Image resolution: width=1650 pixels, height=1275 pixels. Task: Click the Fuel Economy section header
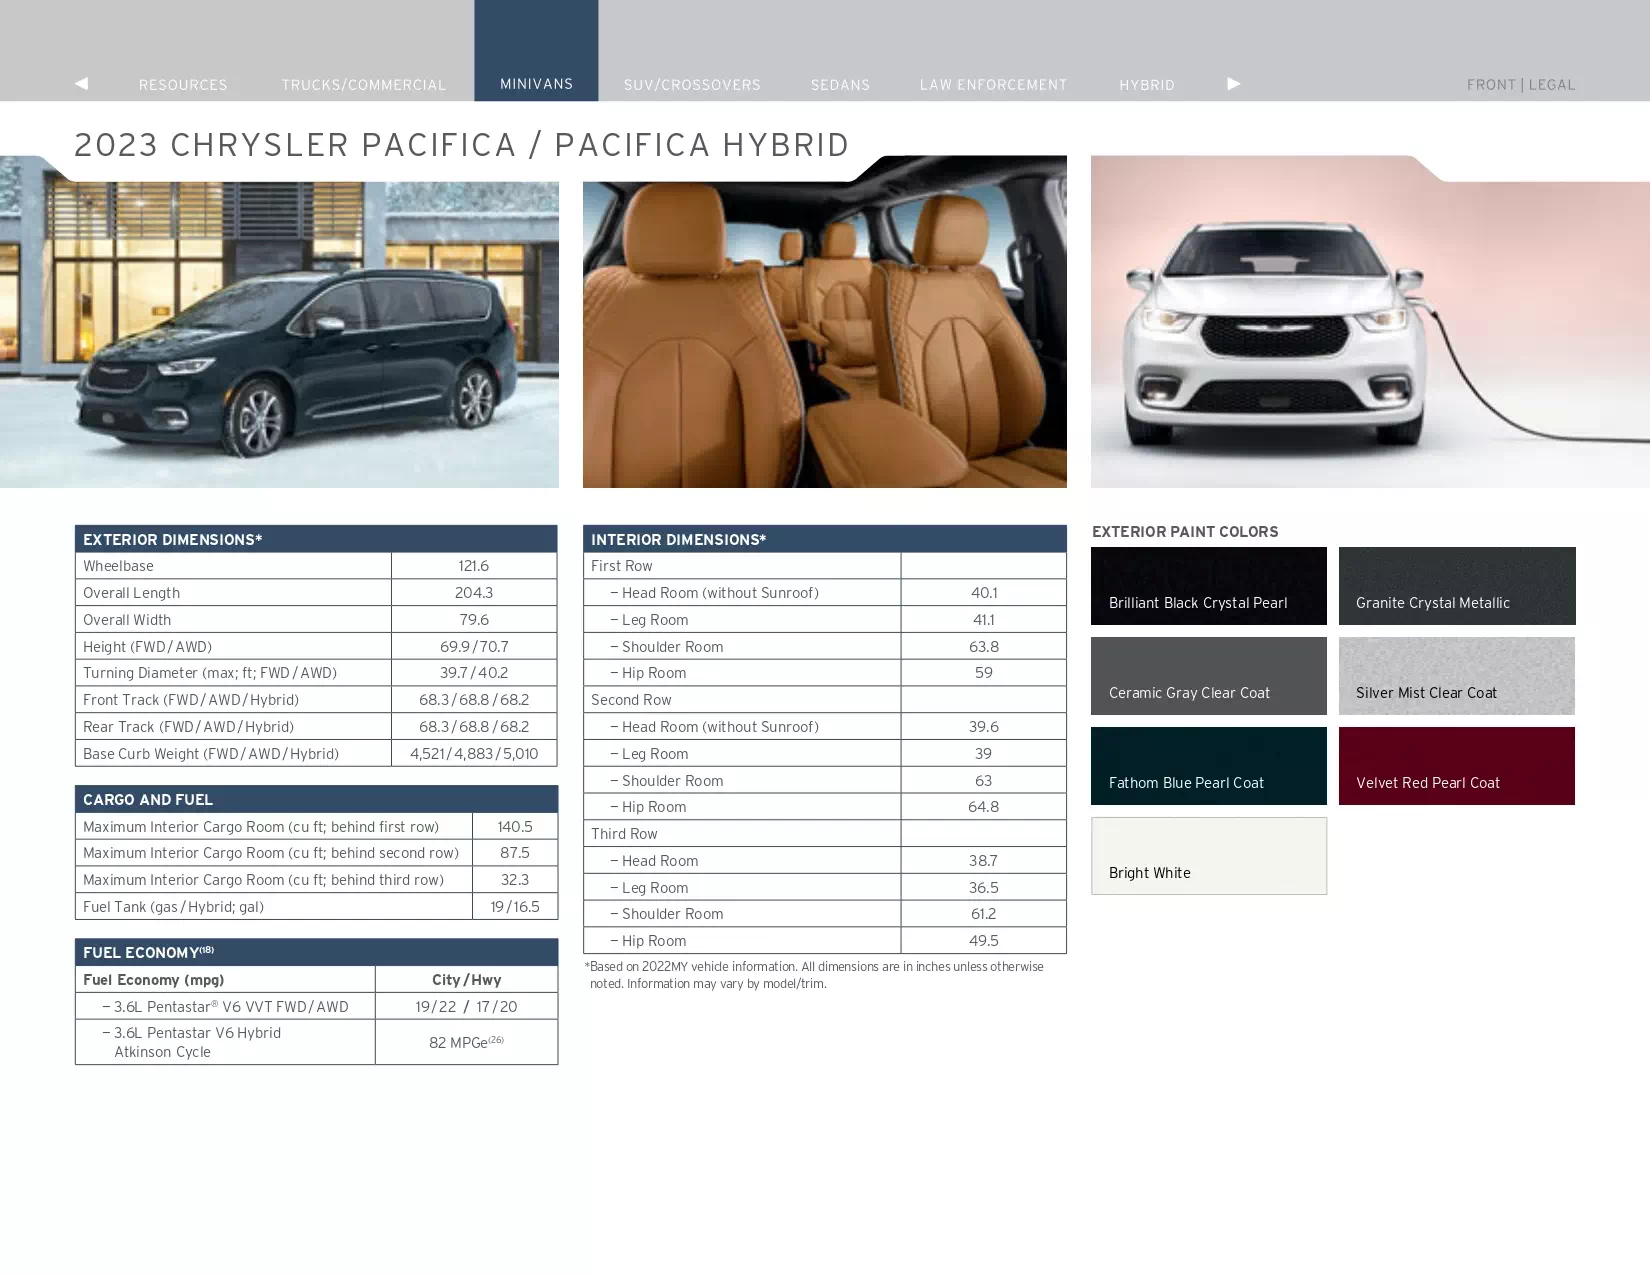pos(316,952)
